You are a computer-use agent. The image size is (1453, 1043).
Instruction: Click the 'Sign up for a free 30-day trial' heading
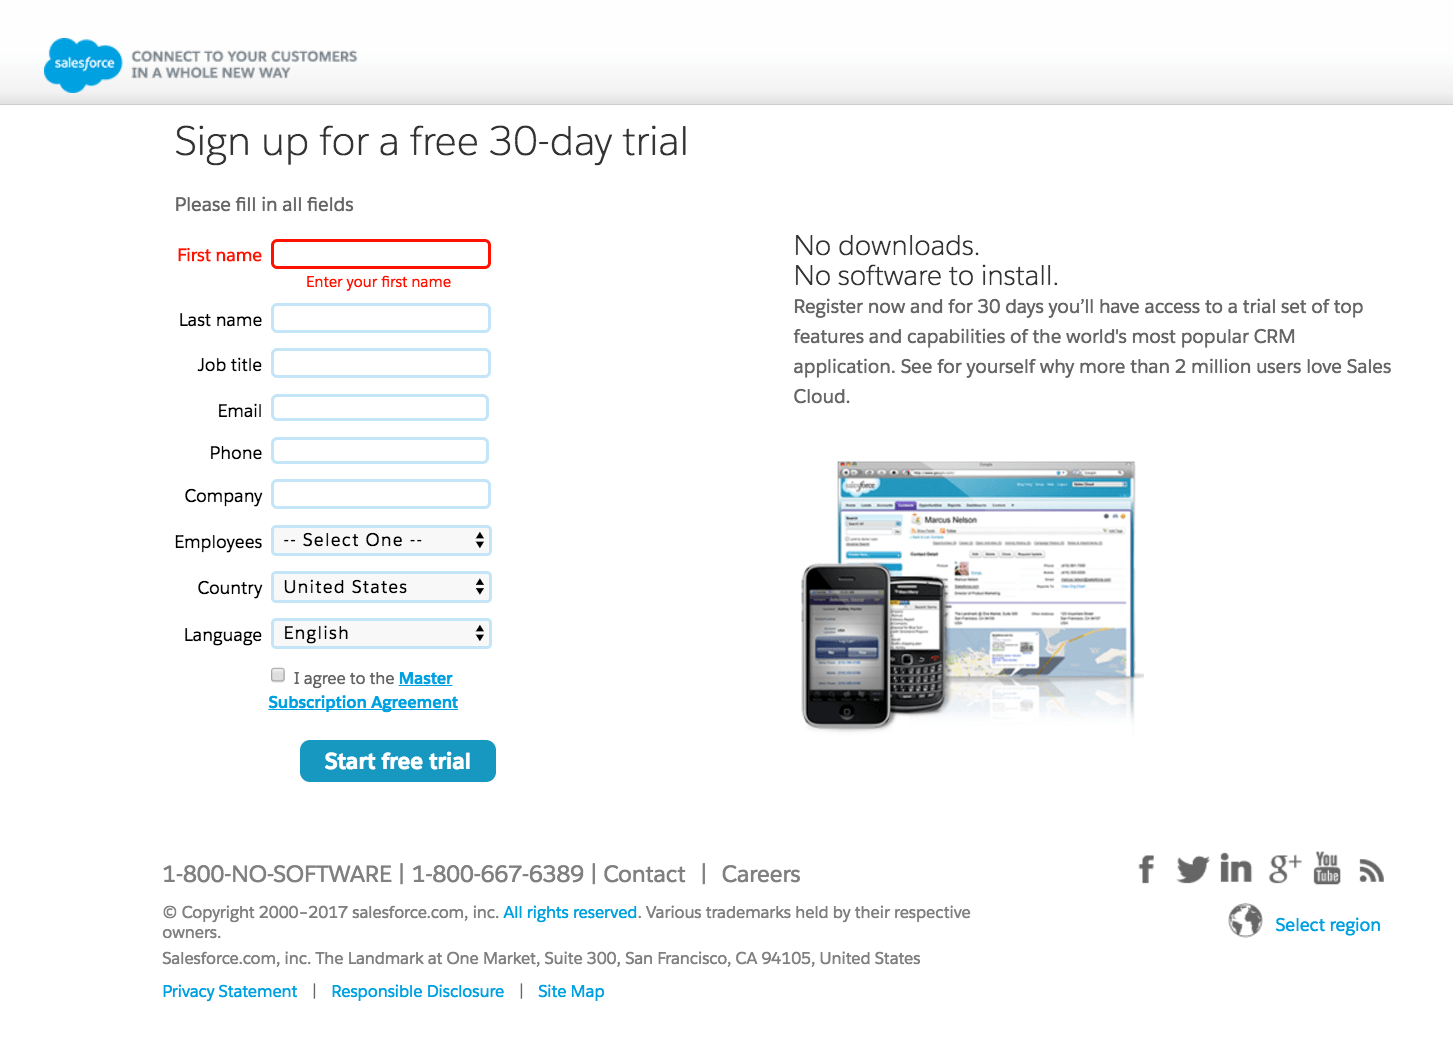(431, 142)
